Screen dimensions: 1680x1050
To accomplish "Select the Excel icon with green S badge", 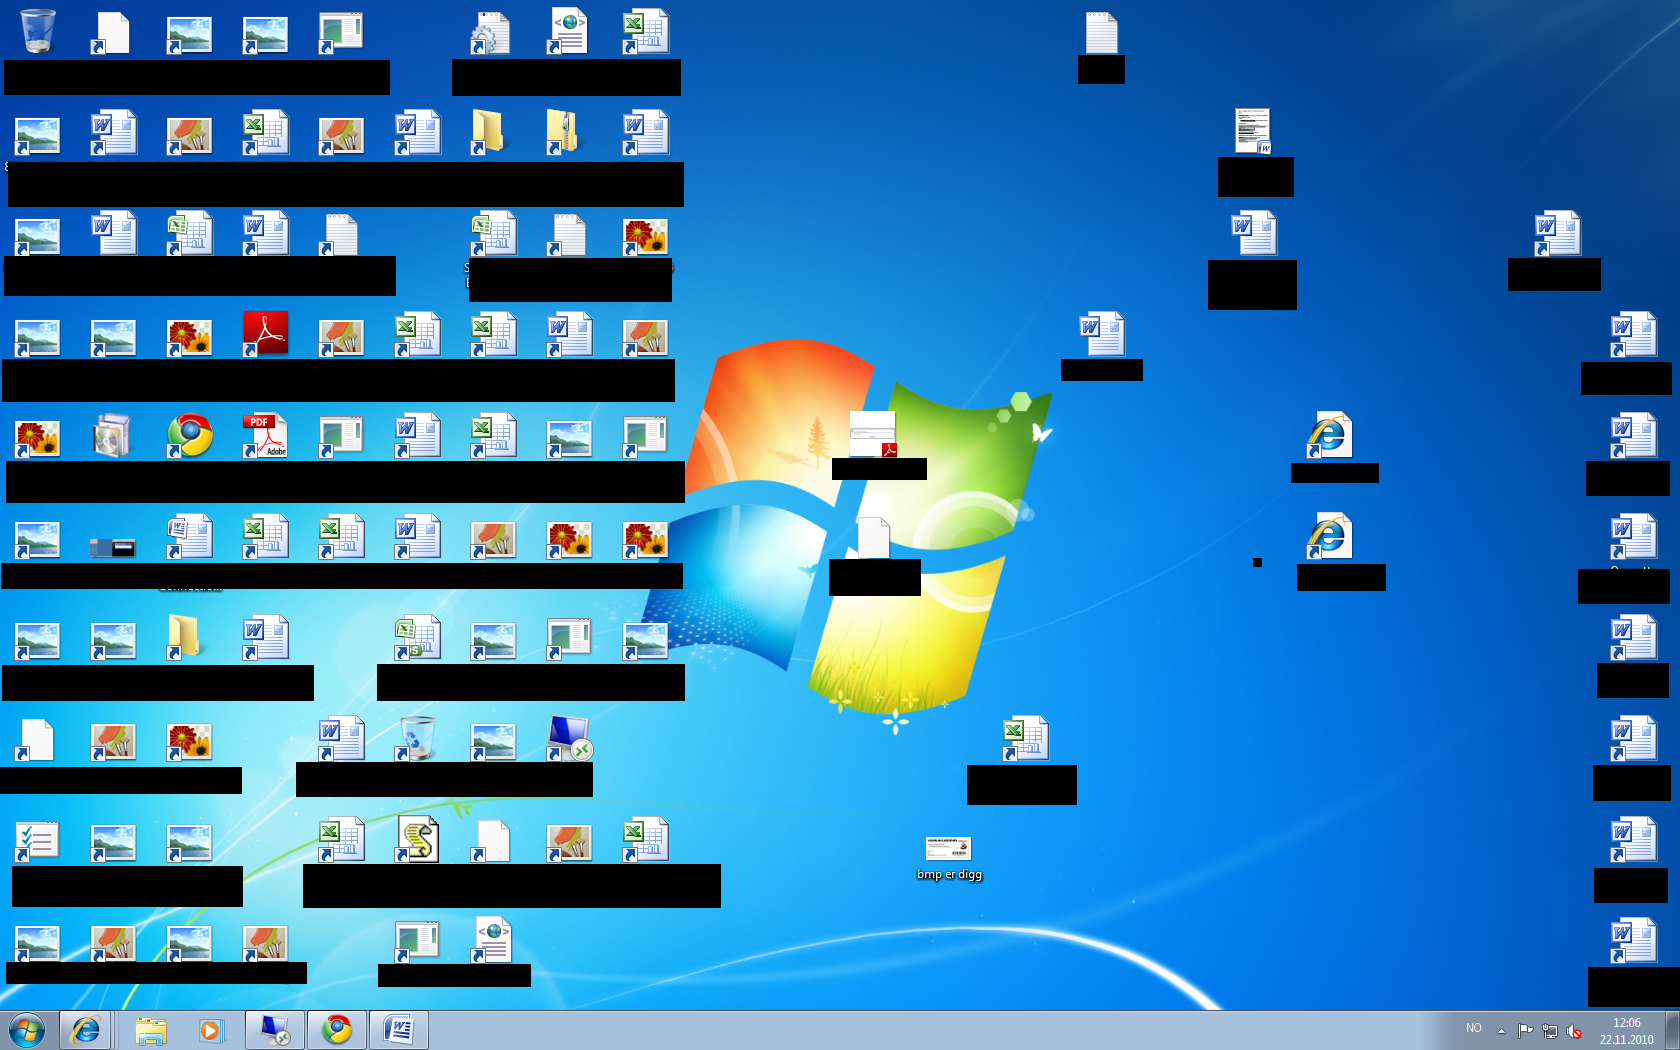I will click(417, 637).
